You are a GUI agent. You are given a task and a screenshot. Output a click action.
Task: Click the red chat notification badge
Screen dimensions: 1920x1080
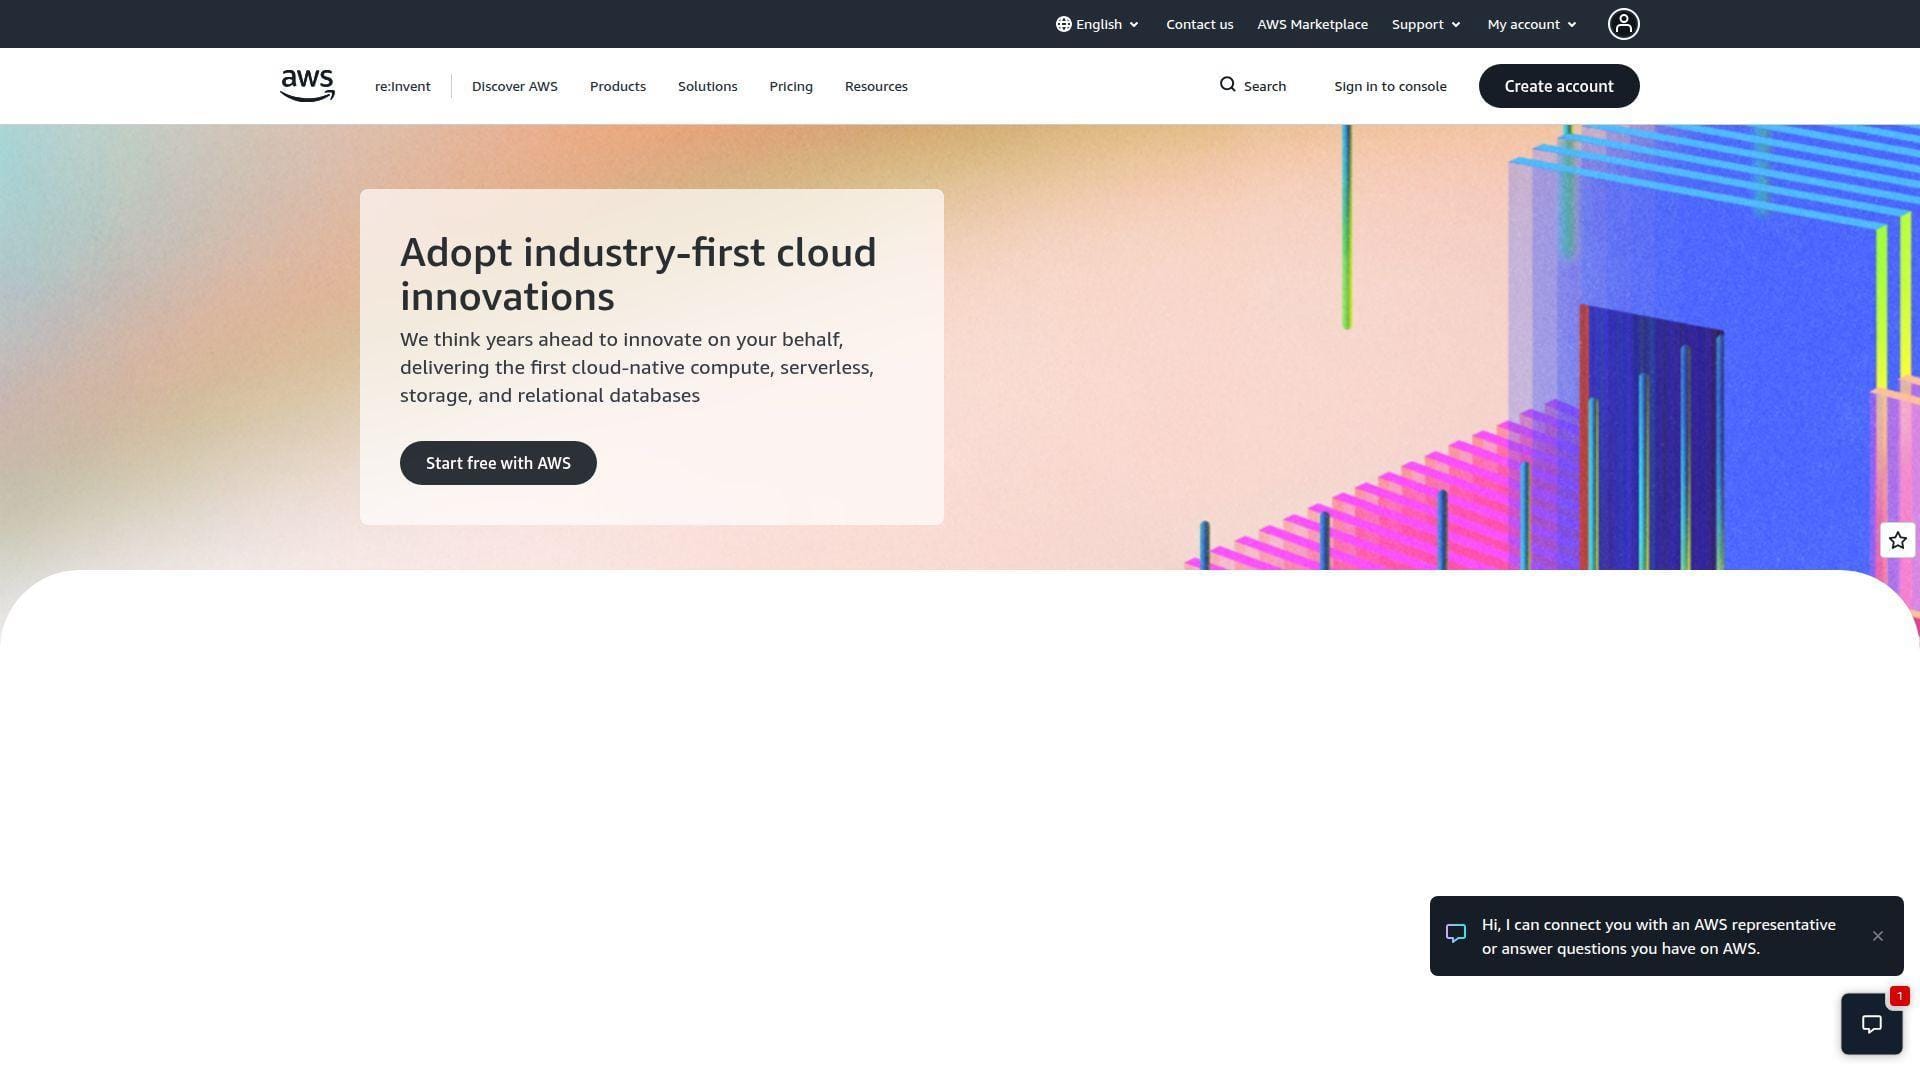[1899, 996]
